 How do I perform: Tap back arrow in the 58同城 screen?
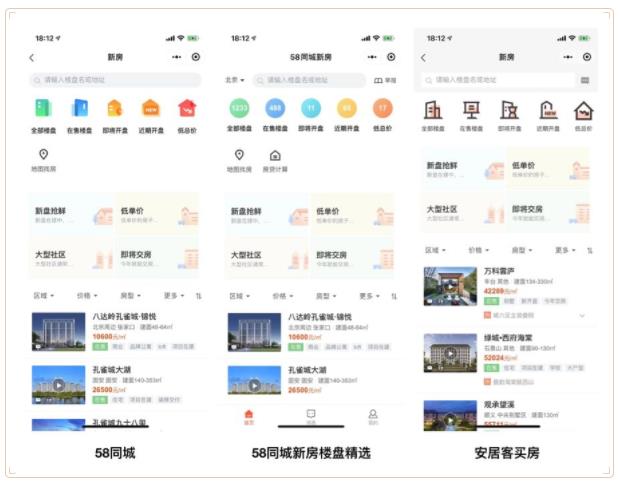pos(32,58)
